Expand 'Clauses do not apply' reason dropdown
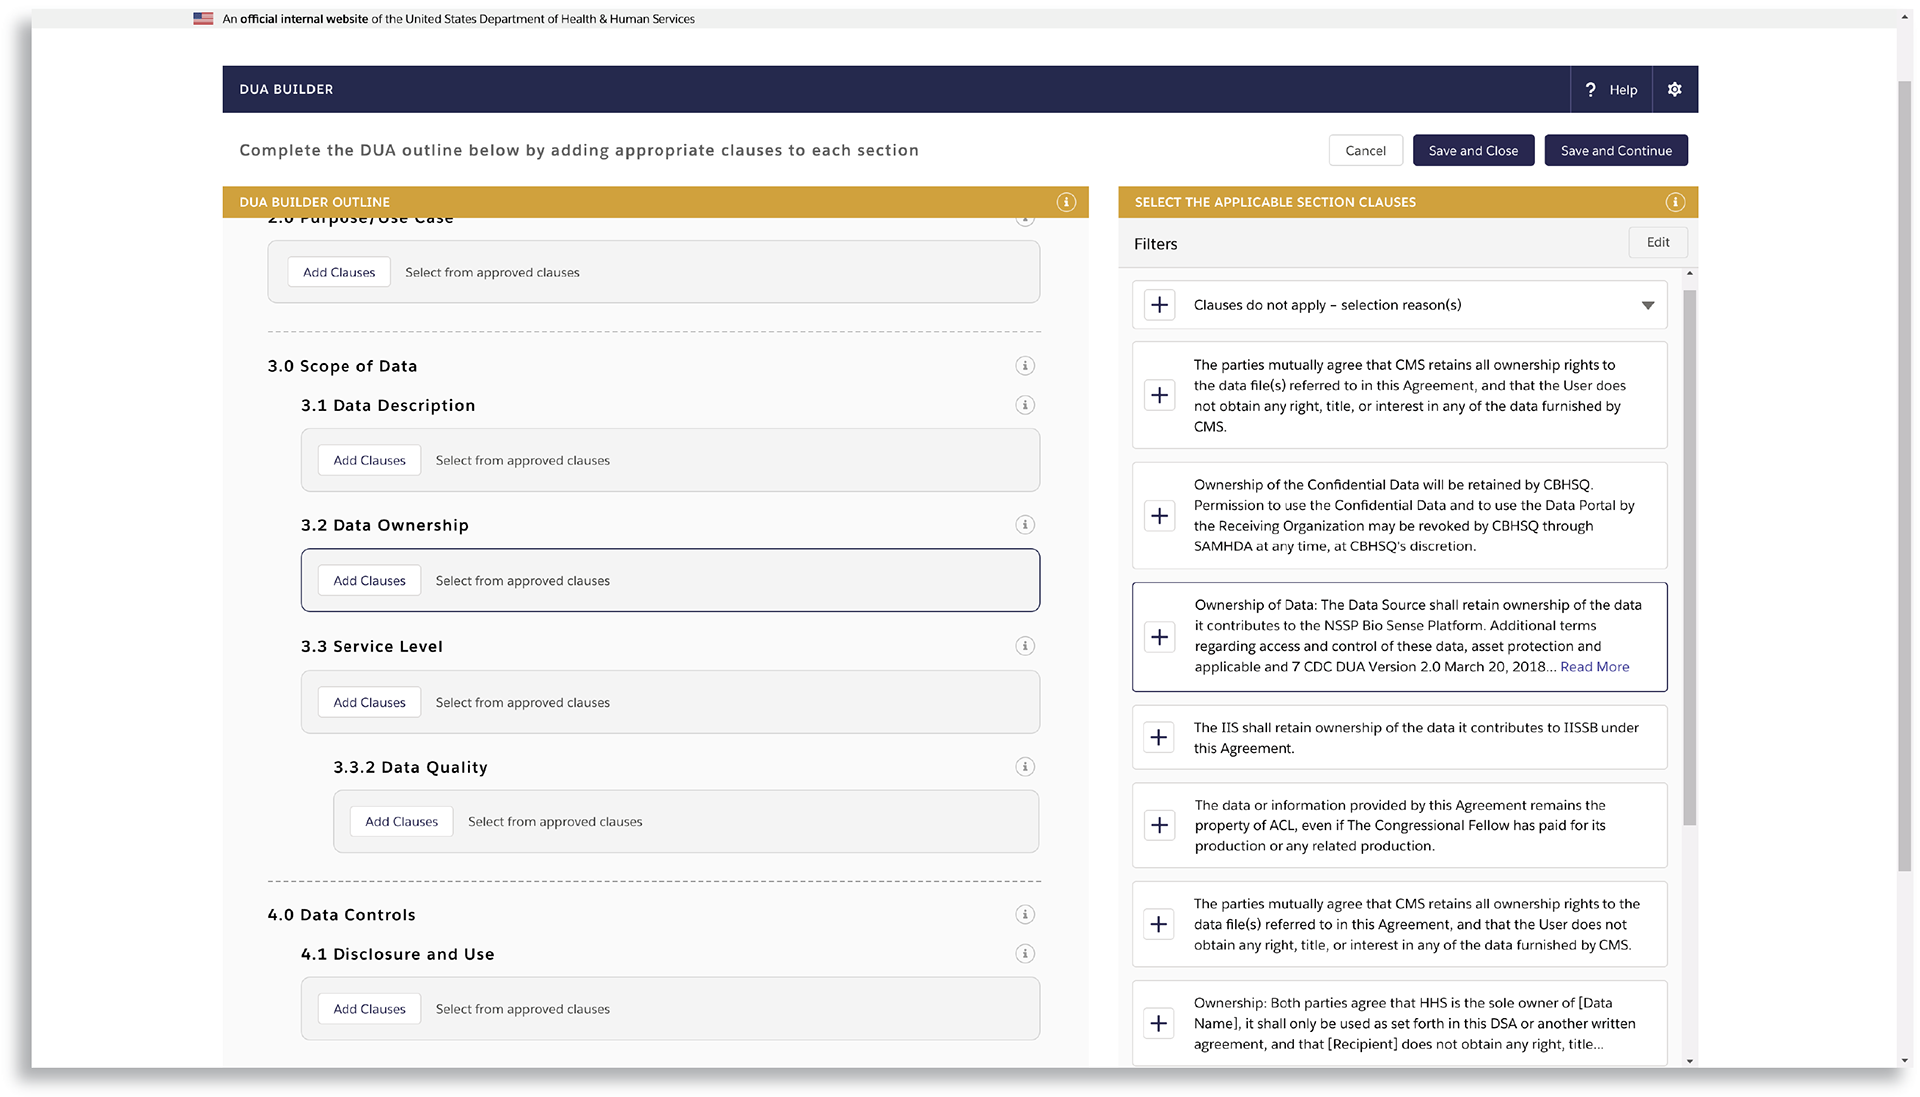This screenshot has height=1097, width=1920. click(1647, 305)
